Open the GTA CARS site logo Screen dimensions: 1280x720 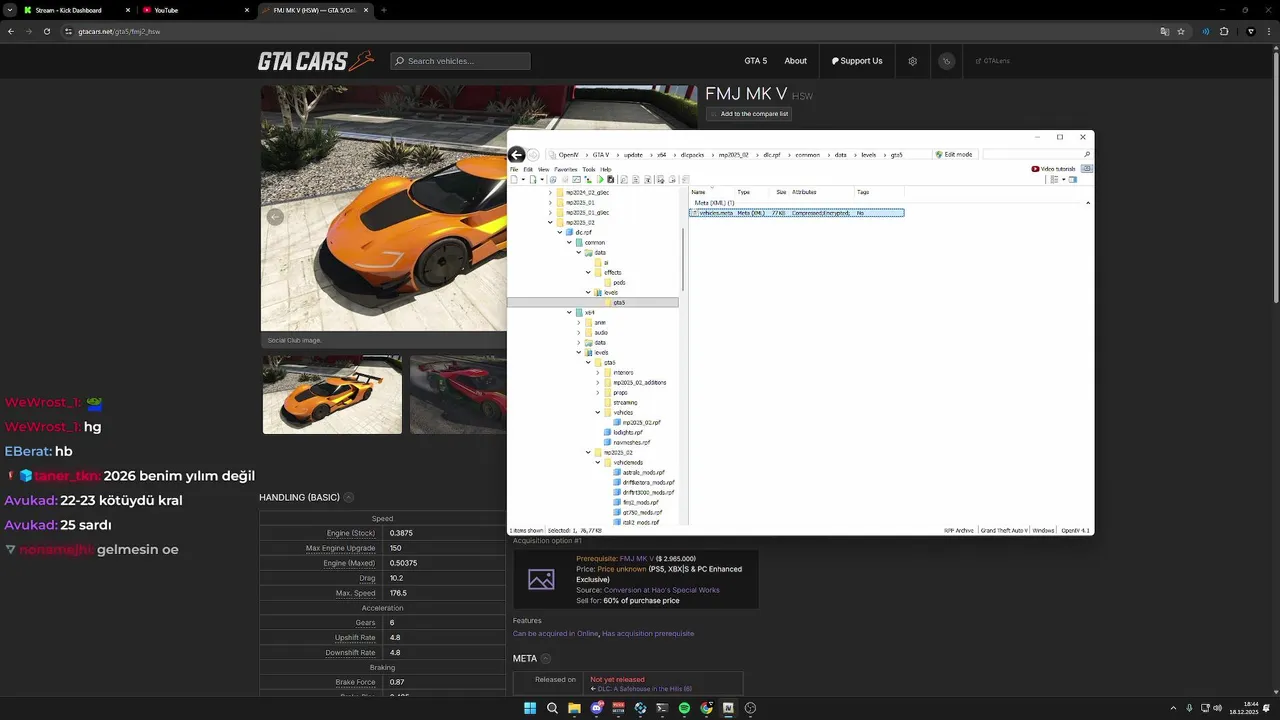pyautogui.click(x=316, y=61)
